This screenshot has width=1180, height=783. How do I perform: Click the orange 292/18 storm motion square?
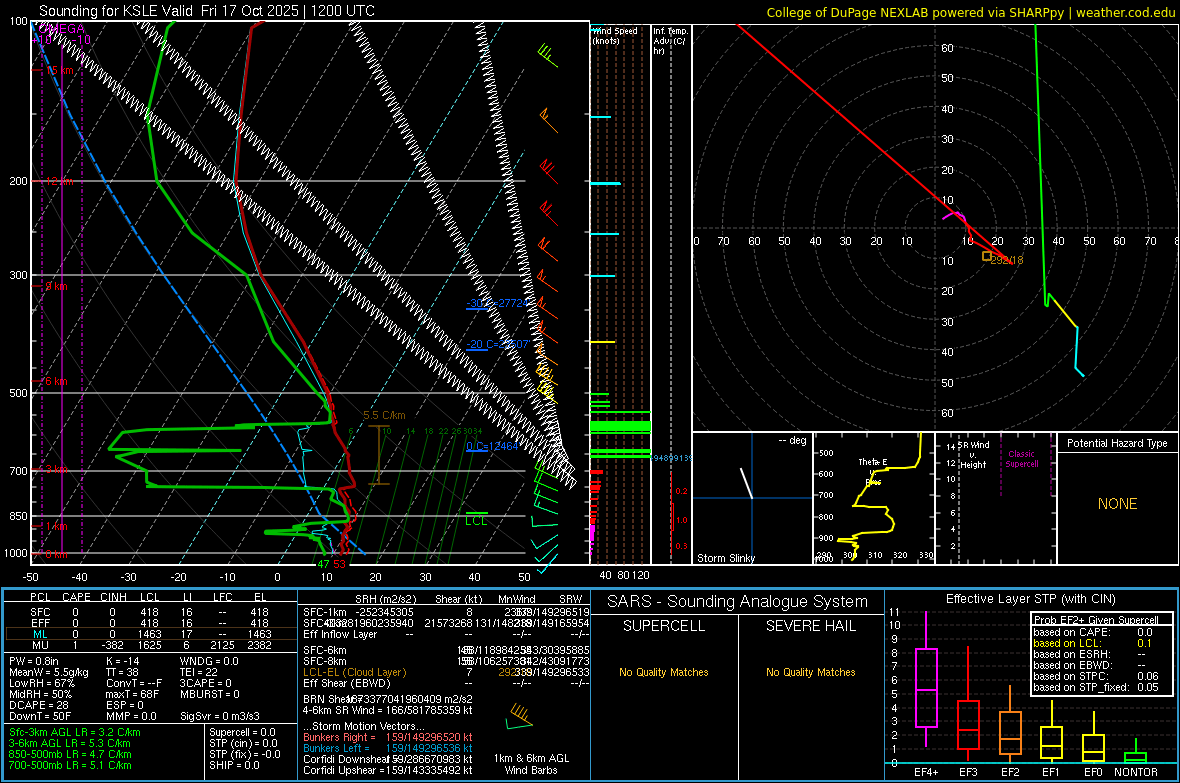pos(987,257)
